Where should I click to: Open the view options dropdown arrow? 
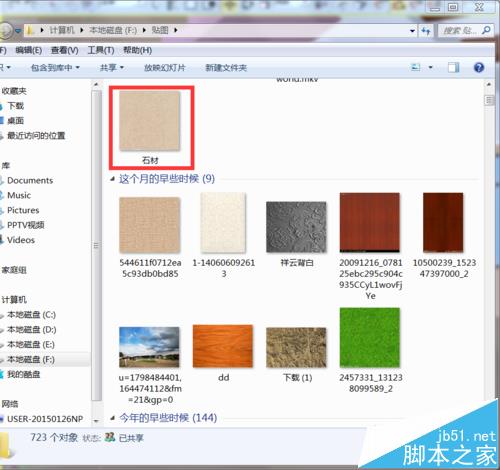[x=430, y=68]
